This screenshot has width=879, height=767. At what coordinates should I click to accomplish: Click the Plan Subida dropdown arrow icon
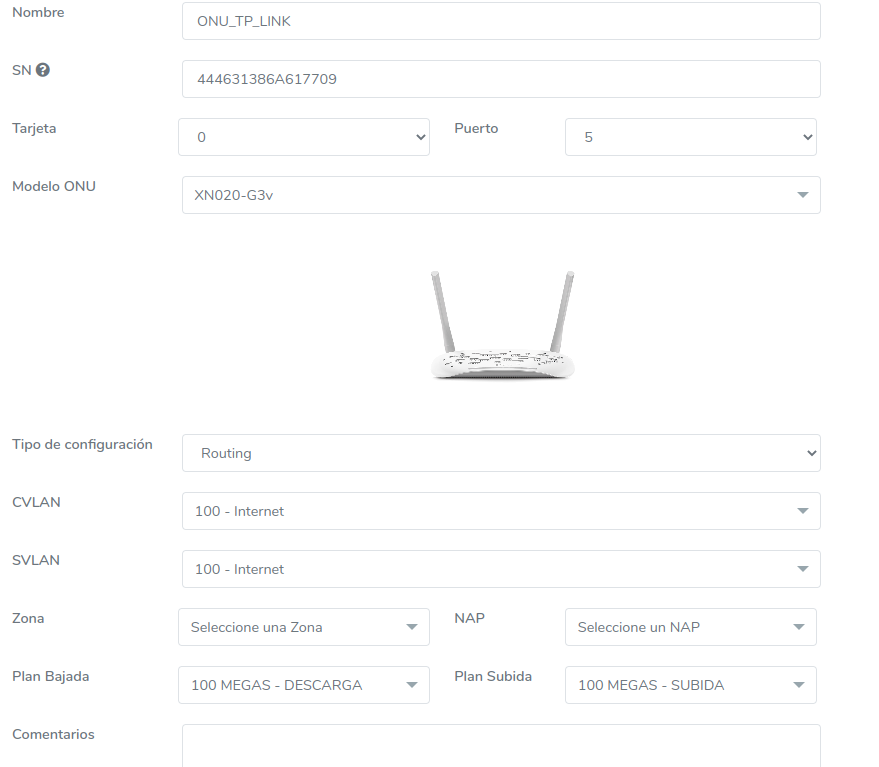(x=798, y=685)
